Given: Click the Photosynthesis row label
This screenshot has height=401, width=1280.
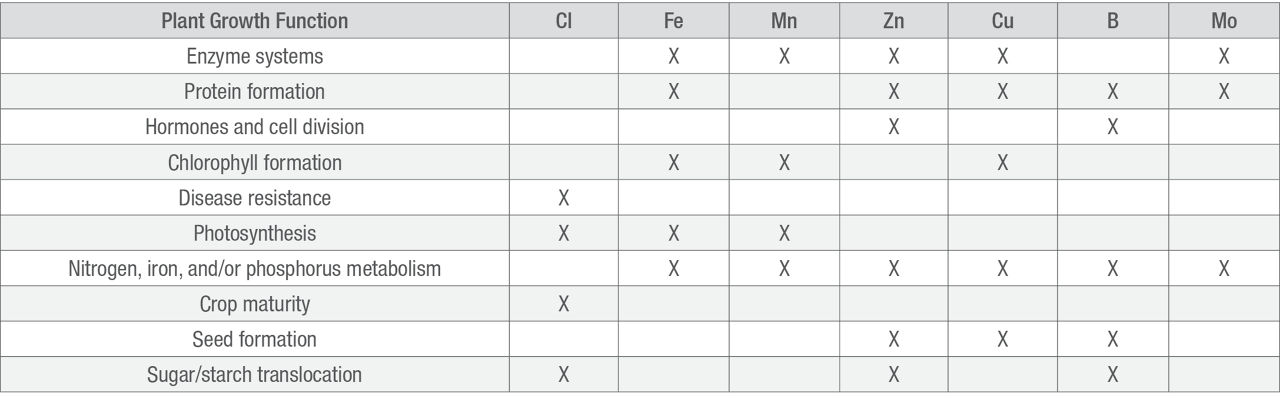Looking at the screenshot, I should (x=254, y=233).
